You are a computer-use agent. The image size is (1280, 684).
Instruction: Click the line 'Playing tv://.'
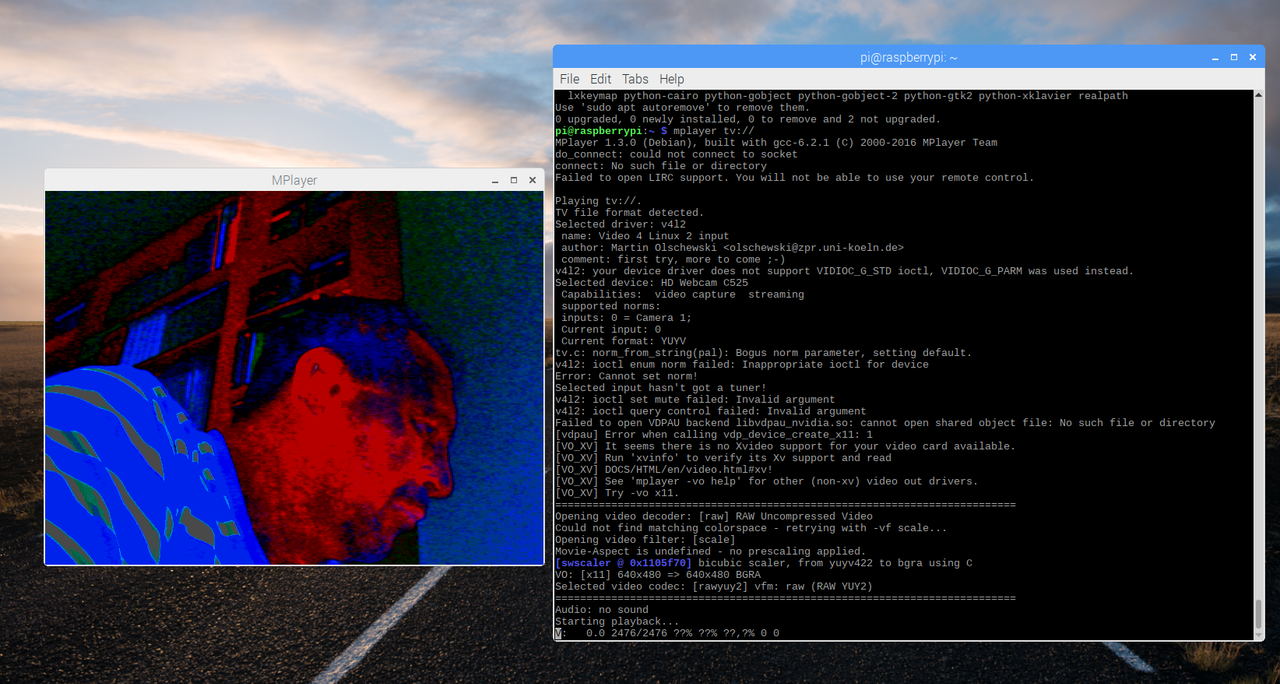coord(596,201)
